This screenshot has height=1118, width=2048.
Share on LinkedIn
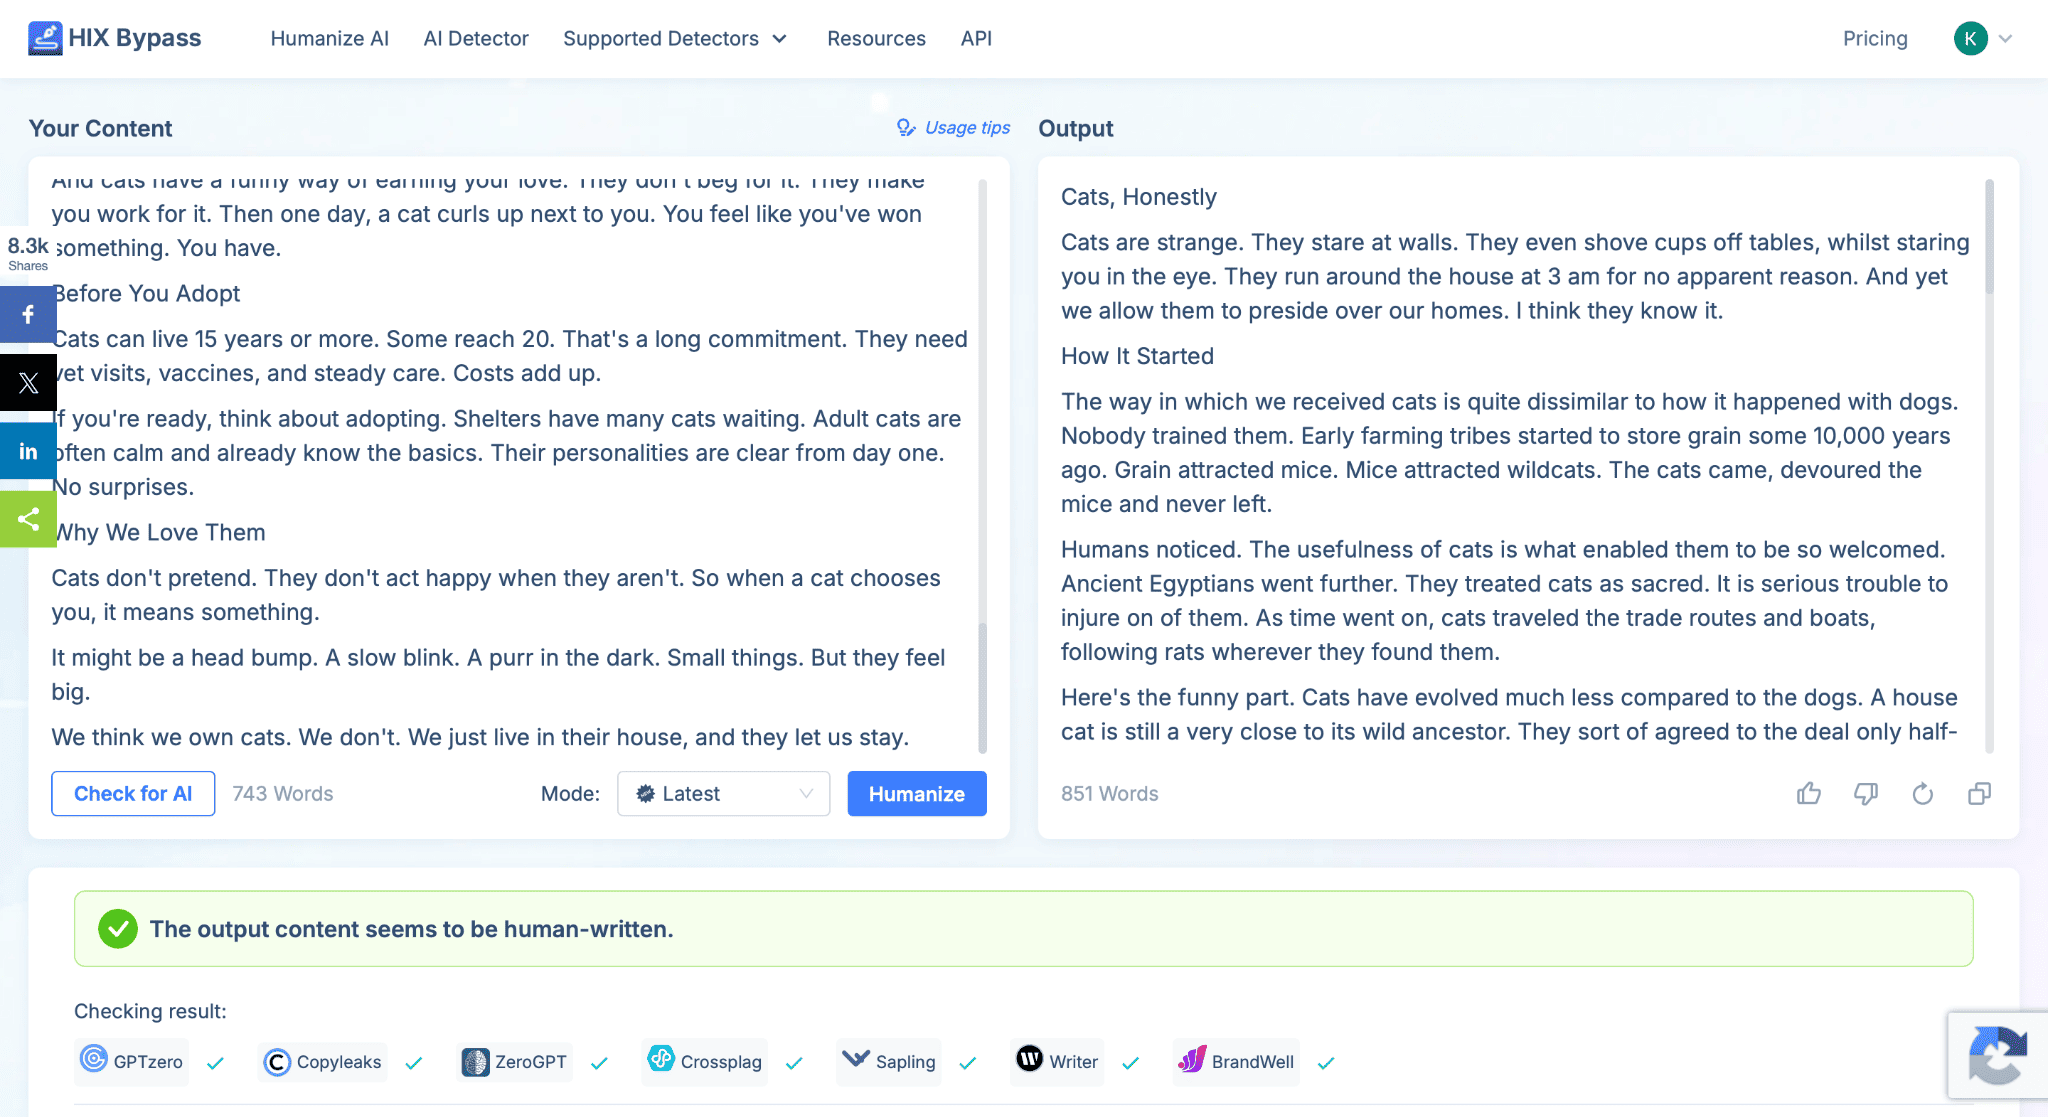pyautogui.click(x=28, y=451)
